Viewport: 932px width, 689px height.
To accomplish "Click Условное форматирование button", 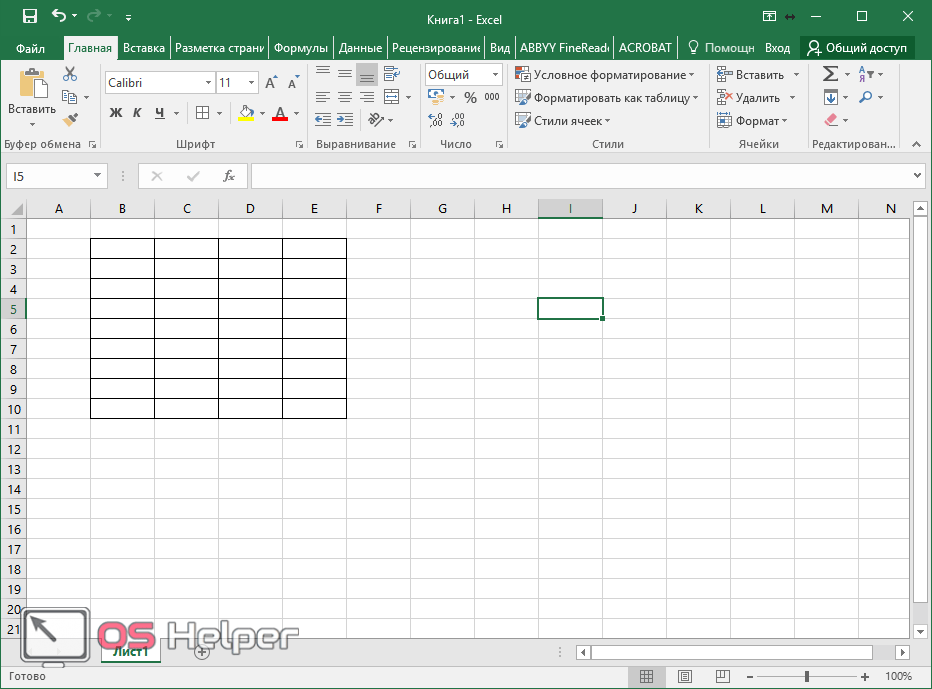I will pos(604,75).
